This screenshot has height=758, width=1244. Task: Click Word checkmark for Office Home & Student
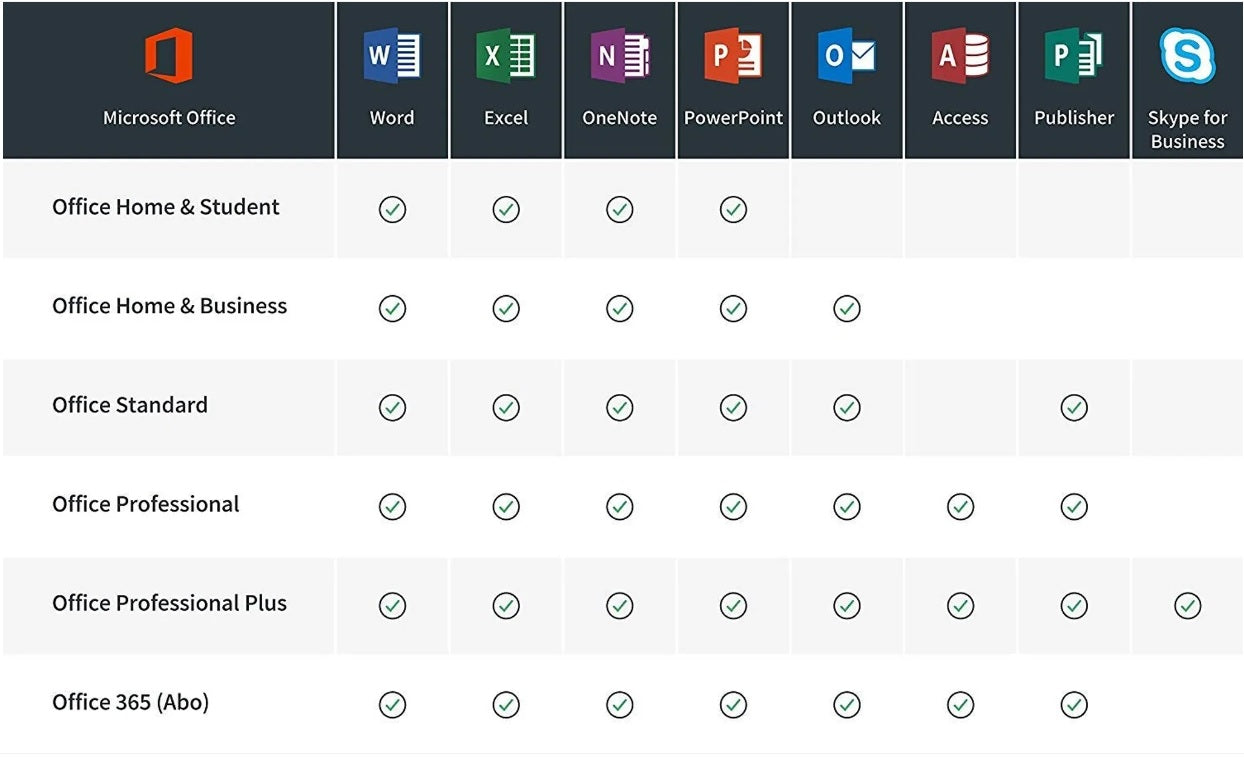click(x=392, y=209)
